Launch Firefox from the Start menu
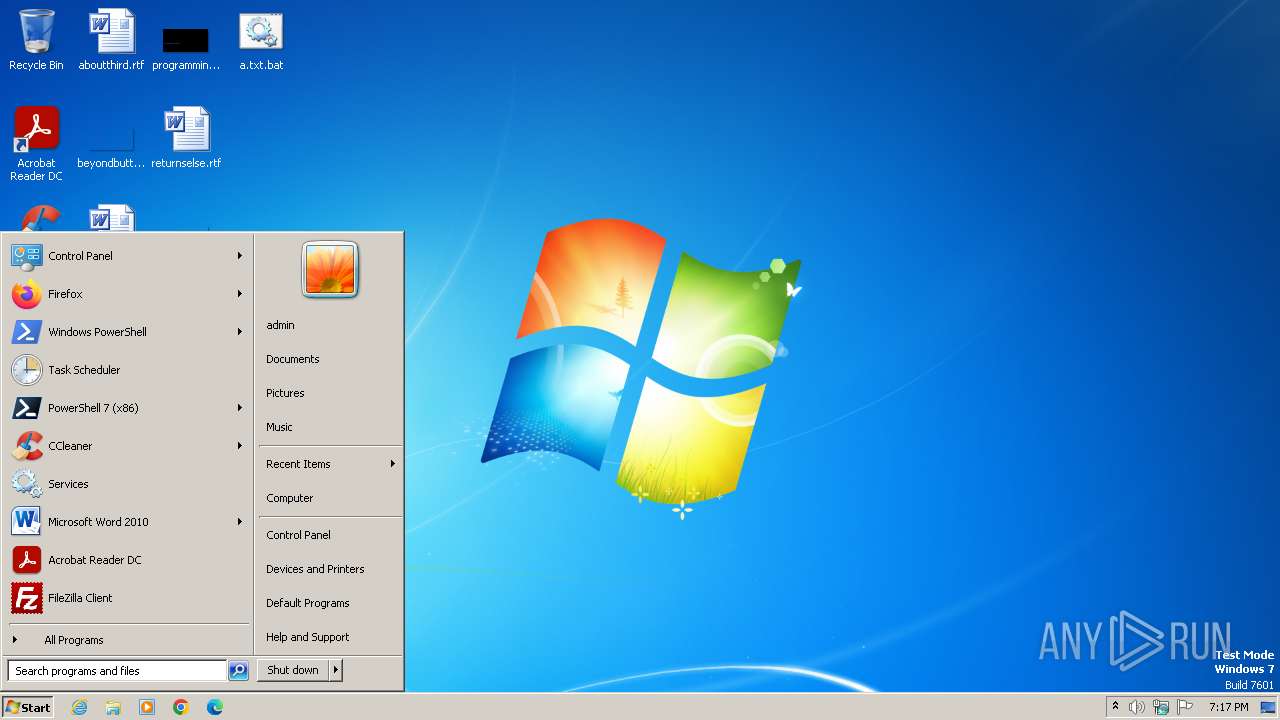Image resolution: width=1280 pixels, height=720 pixels. (127, 294)
